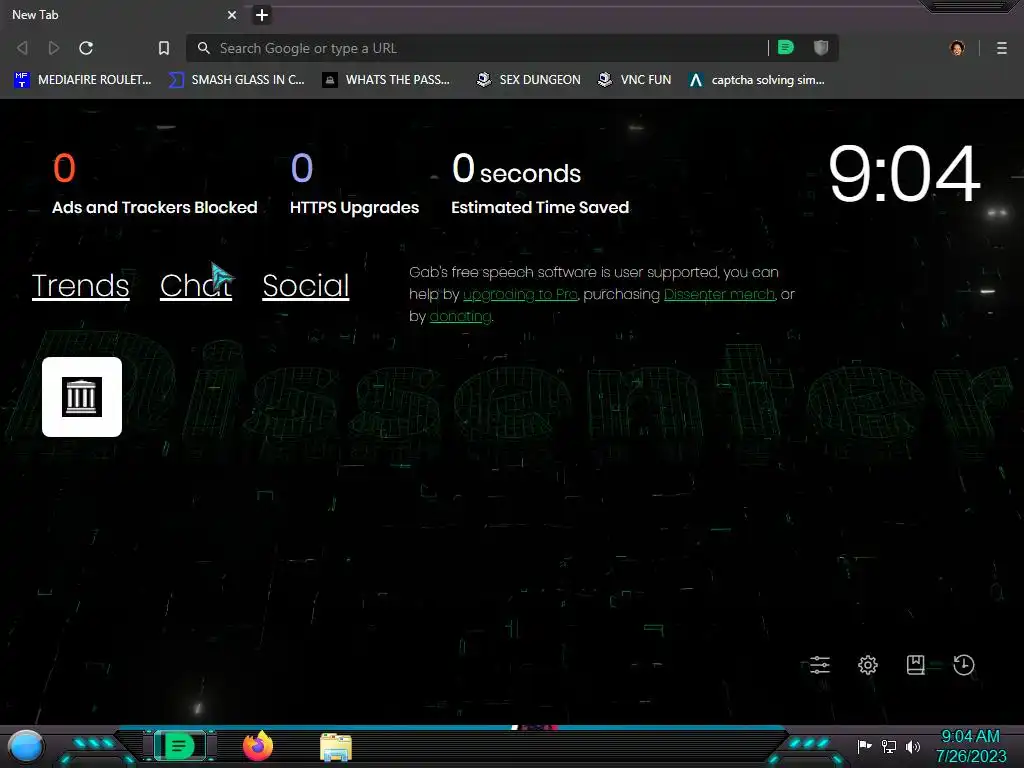
Task: Click the large 9:04 clock
Action: [x=904, y=174]
